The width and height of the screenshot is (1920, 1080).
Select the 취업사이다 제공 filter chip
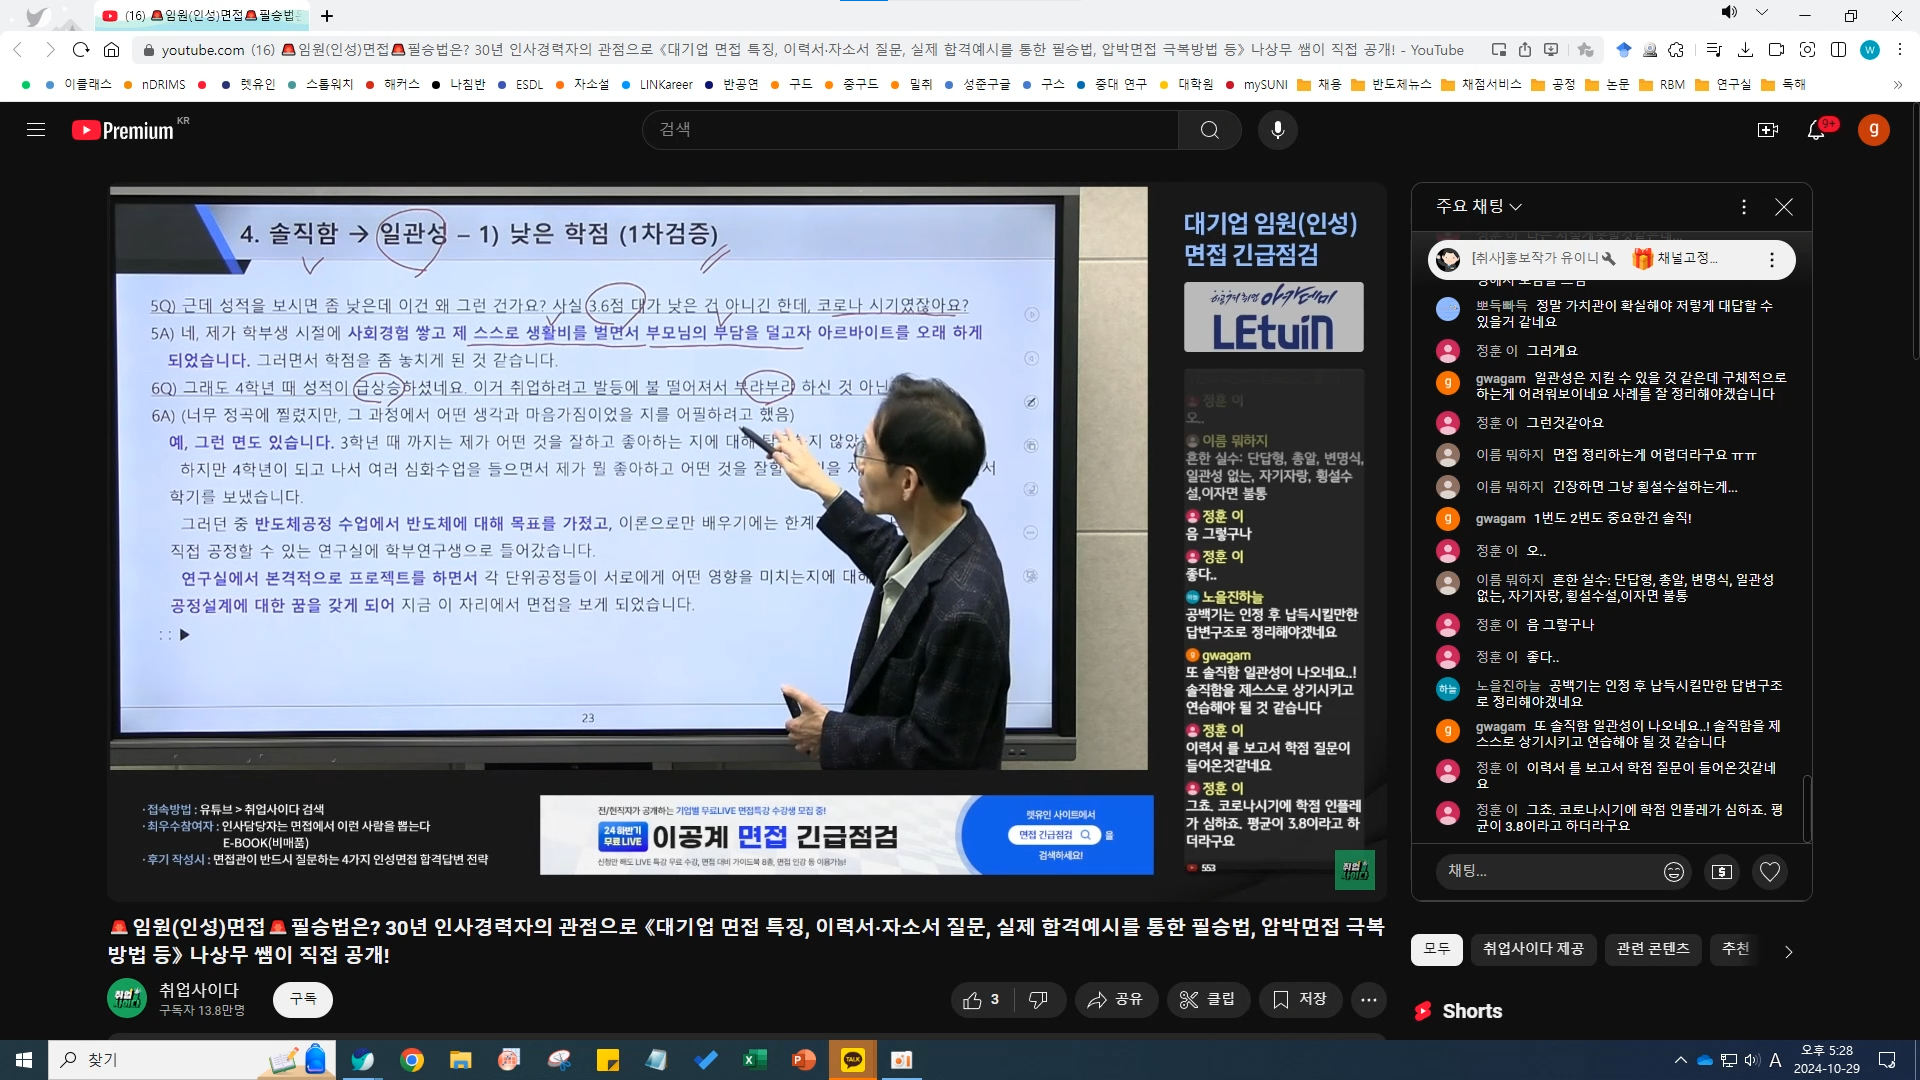tap(1532, 949)
